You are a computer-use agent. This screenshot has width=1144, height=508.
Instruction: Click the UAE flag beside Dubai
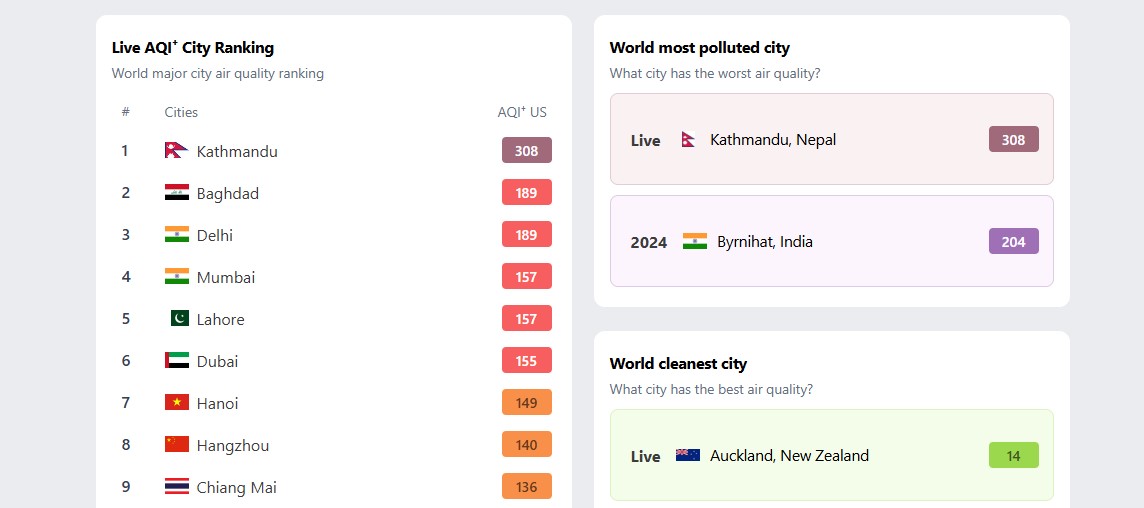176,361
